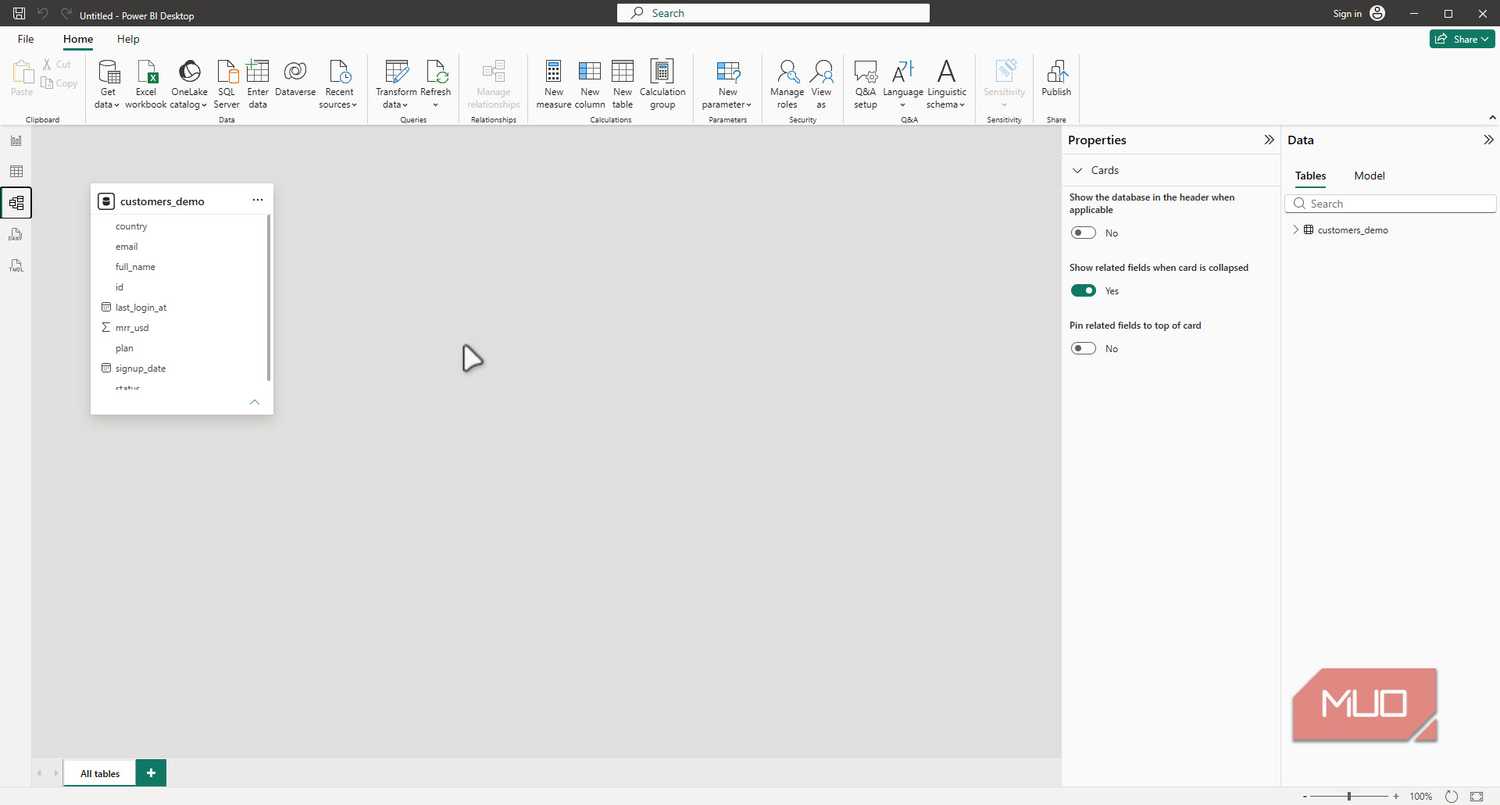
Task: Switch to the Model tab
Action: click(x=1369, y=176)
